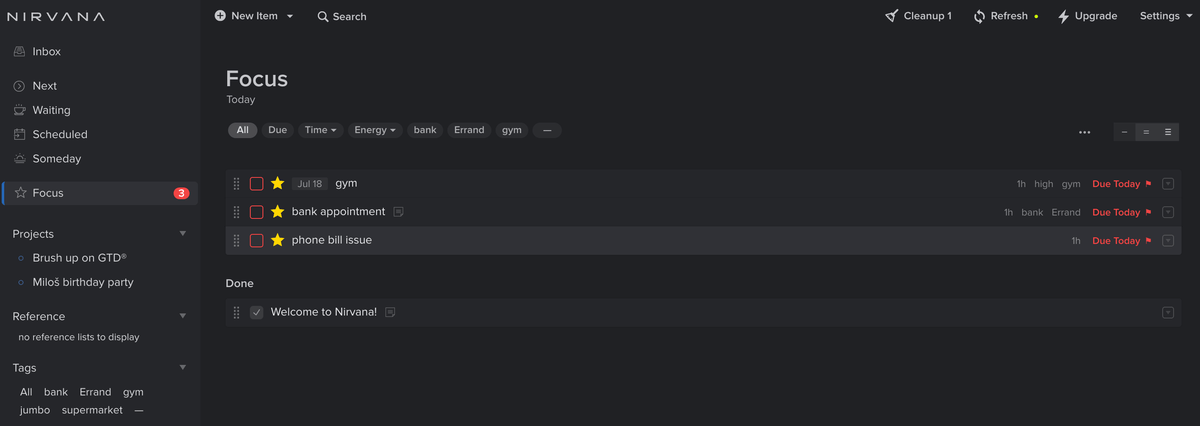Switch to expanded list density view

coord(1168,132)
